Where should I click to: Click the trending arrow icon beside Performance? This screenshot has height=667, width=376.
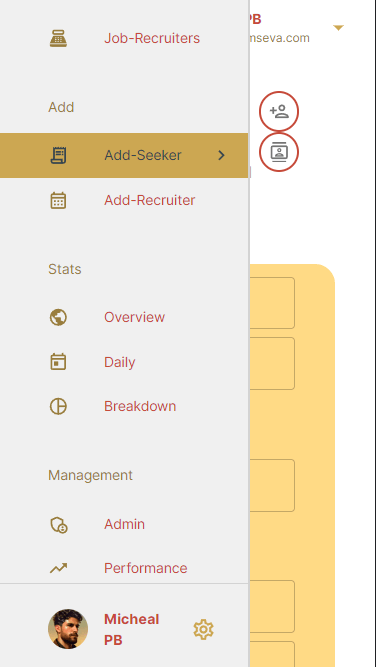pos(58,568)
